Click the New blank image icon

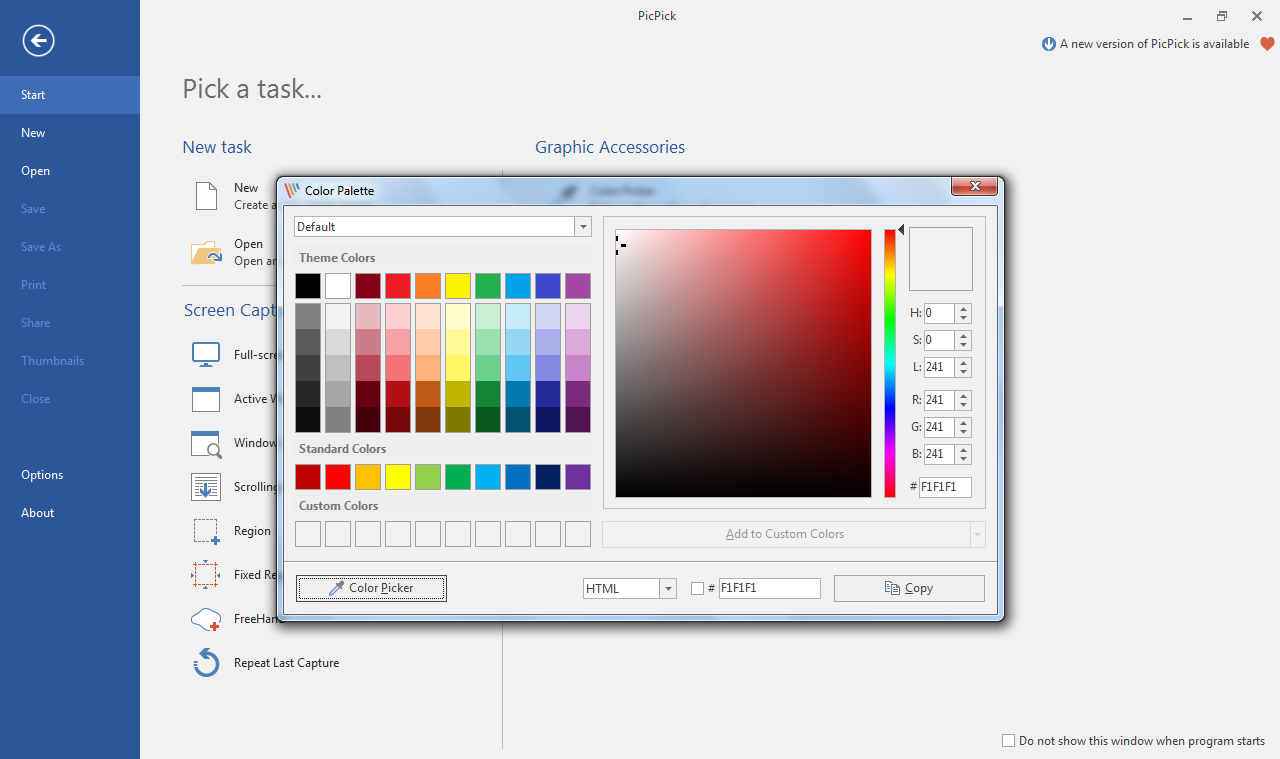point(206,196)
